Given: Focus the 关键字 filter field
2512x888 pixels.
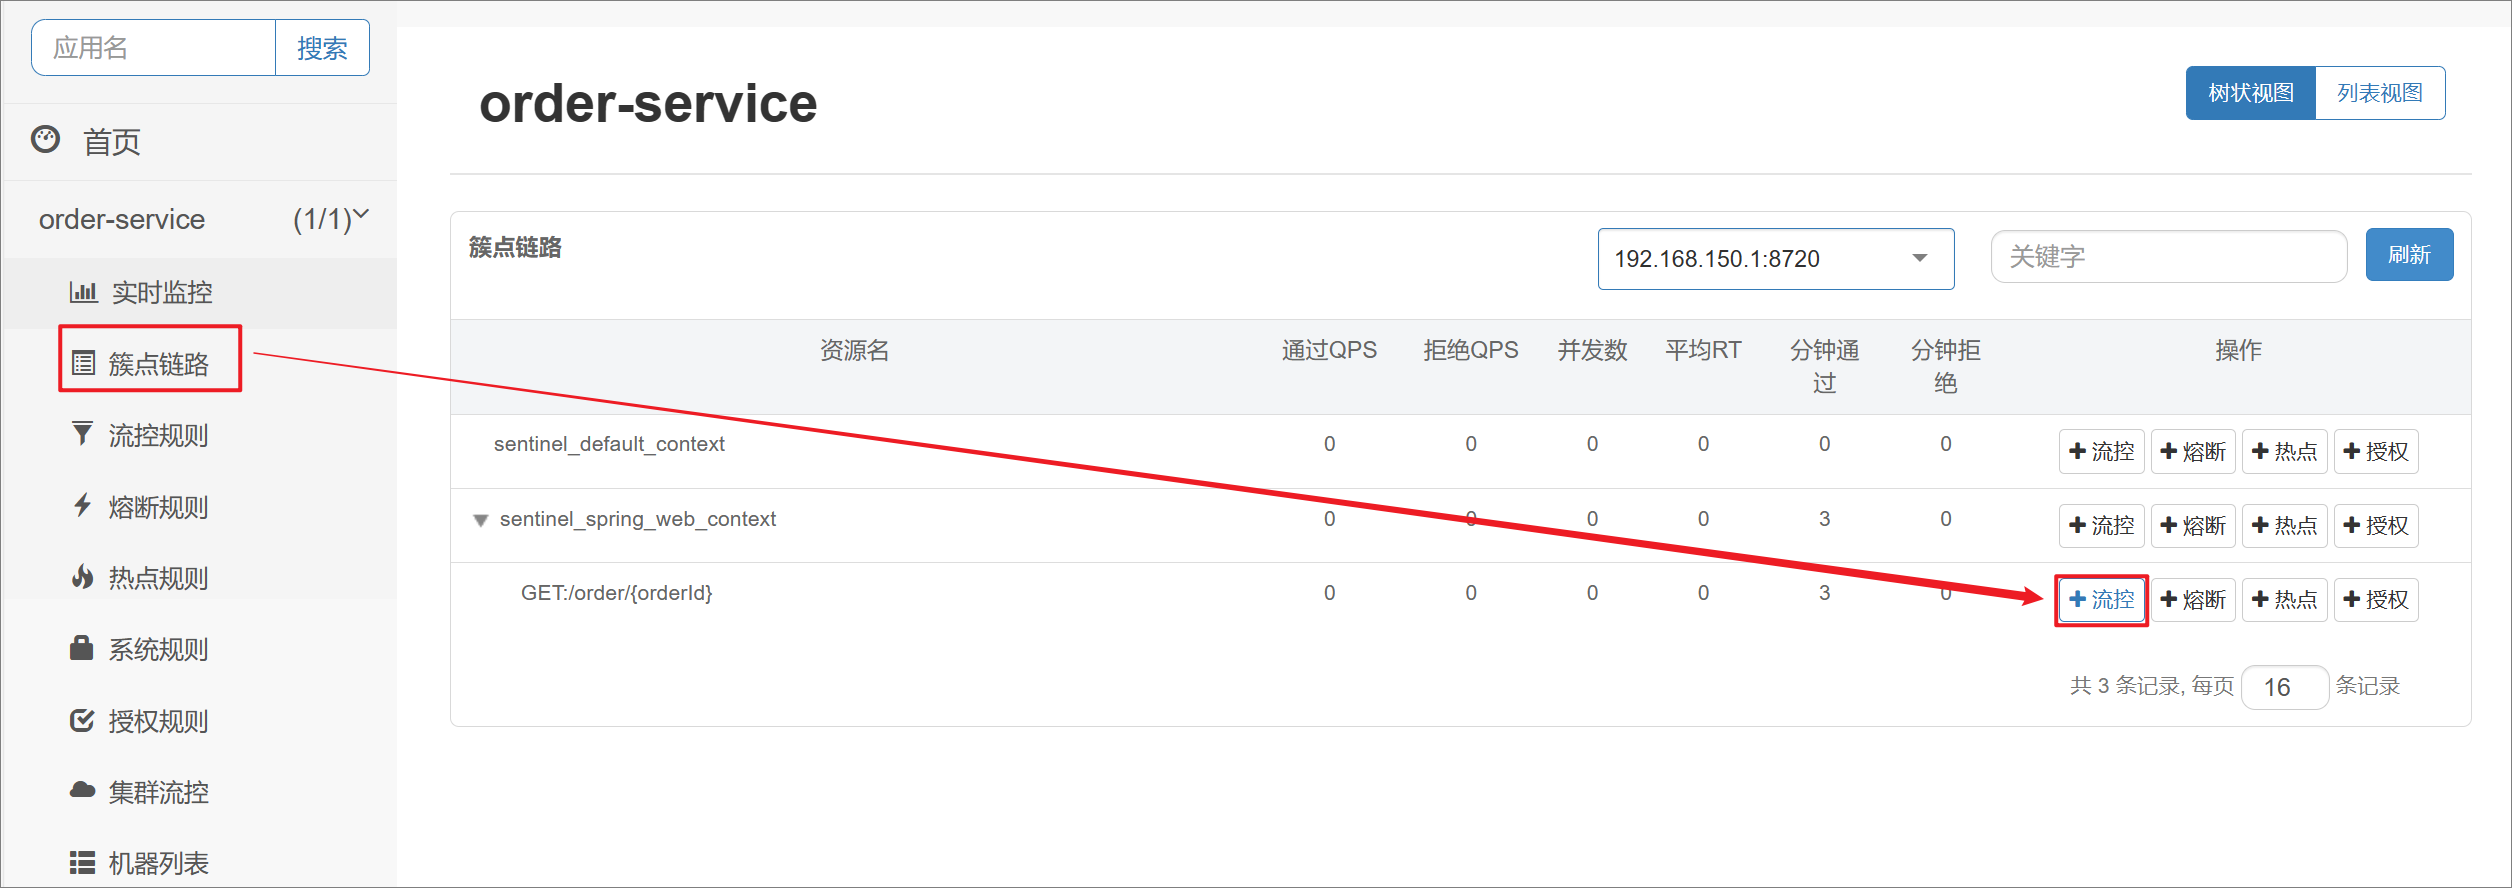Looking at the screenshot, I should [2168, 257].
